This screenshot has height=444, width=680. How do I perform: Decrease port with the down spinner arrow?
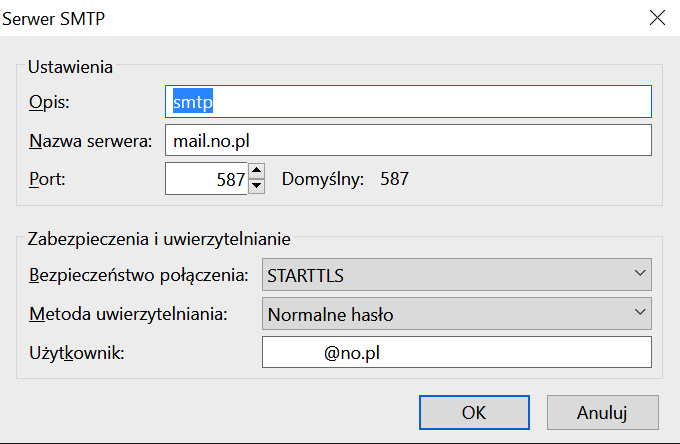tap(256, 187)
